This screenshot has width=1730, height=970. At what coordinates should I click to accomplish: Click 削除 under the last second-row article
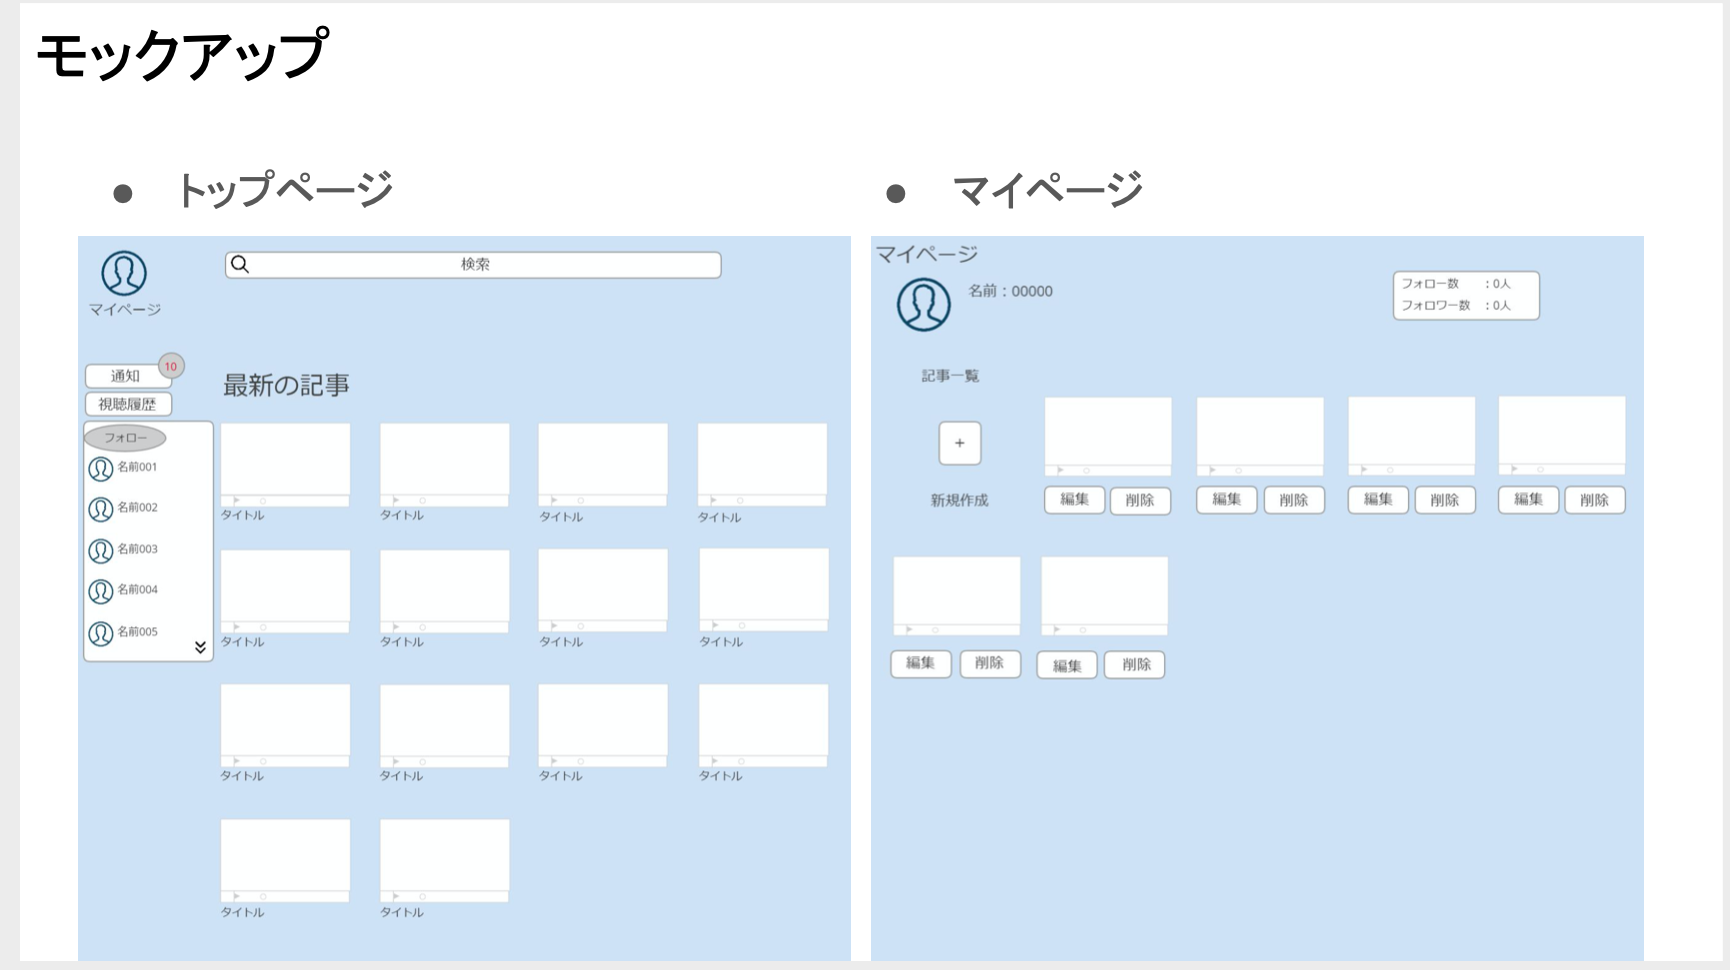(1135, 665)
